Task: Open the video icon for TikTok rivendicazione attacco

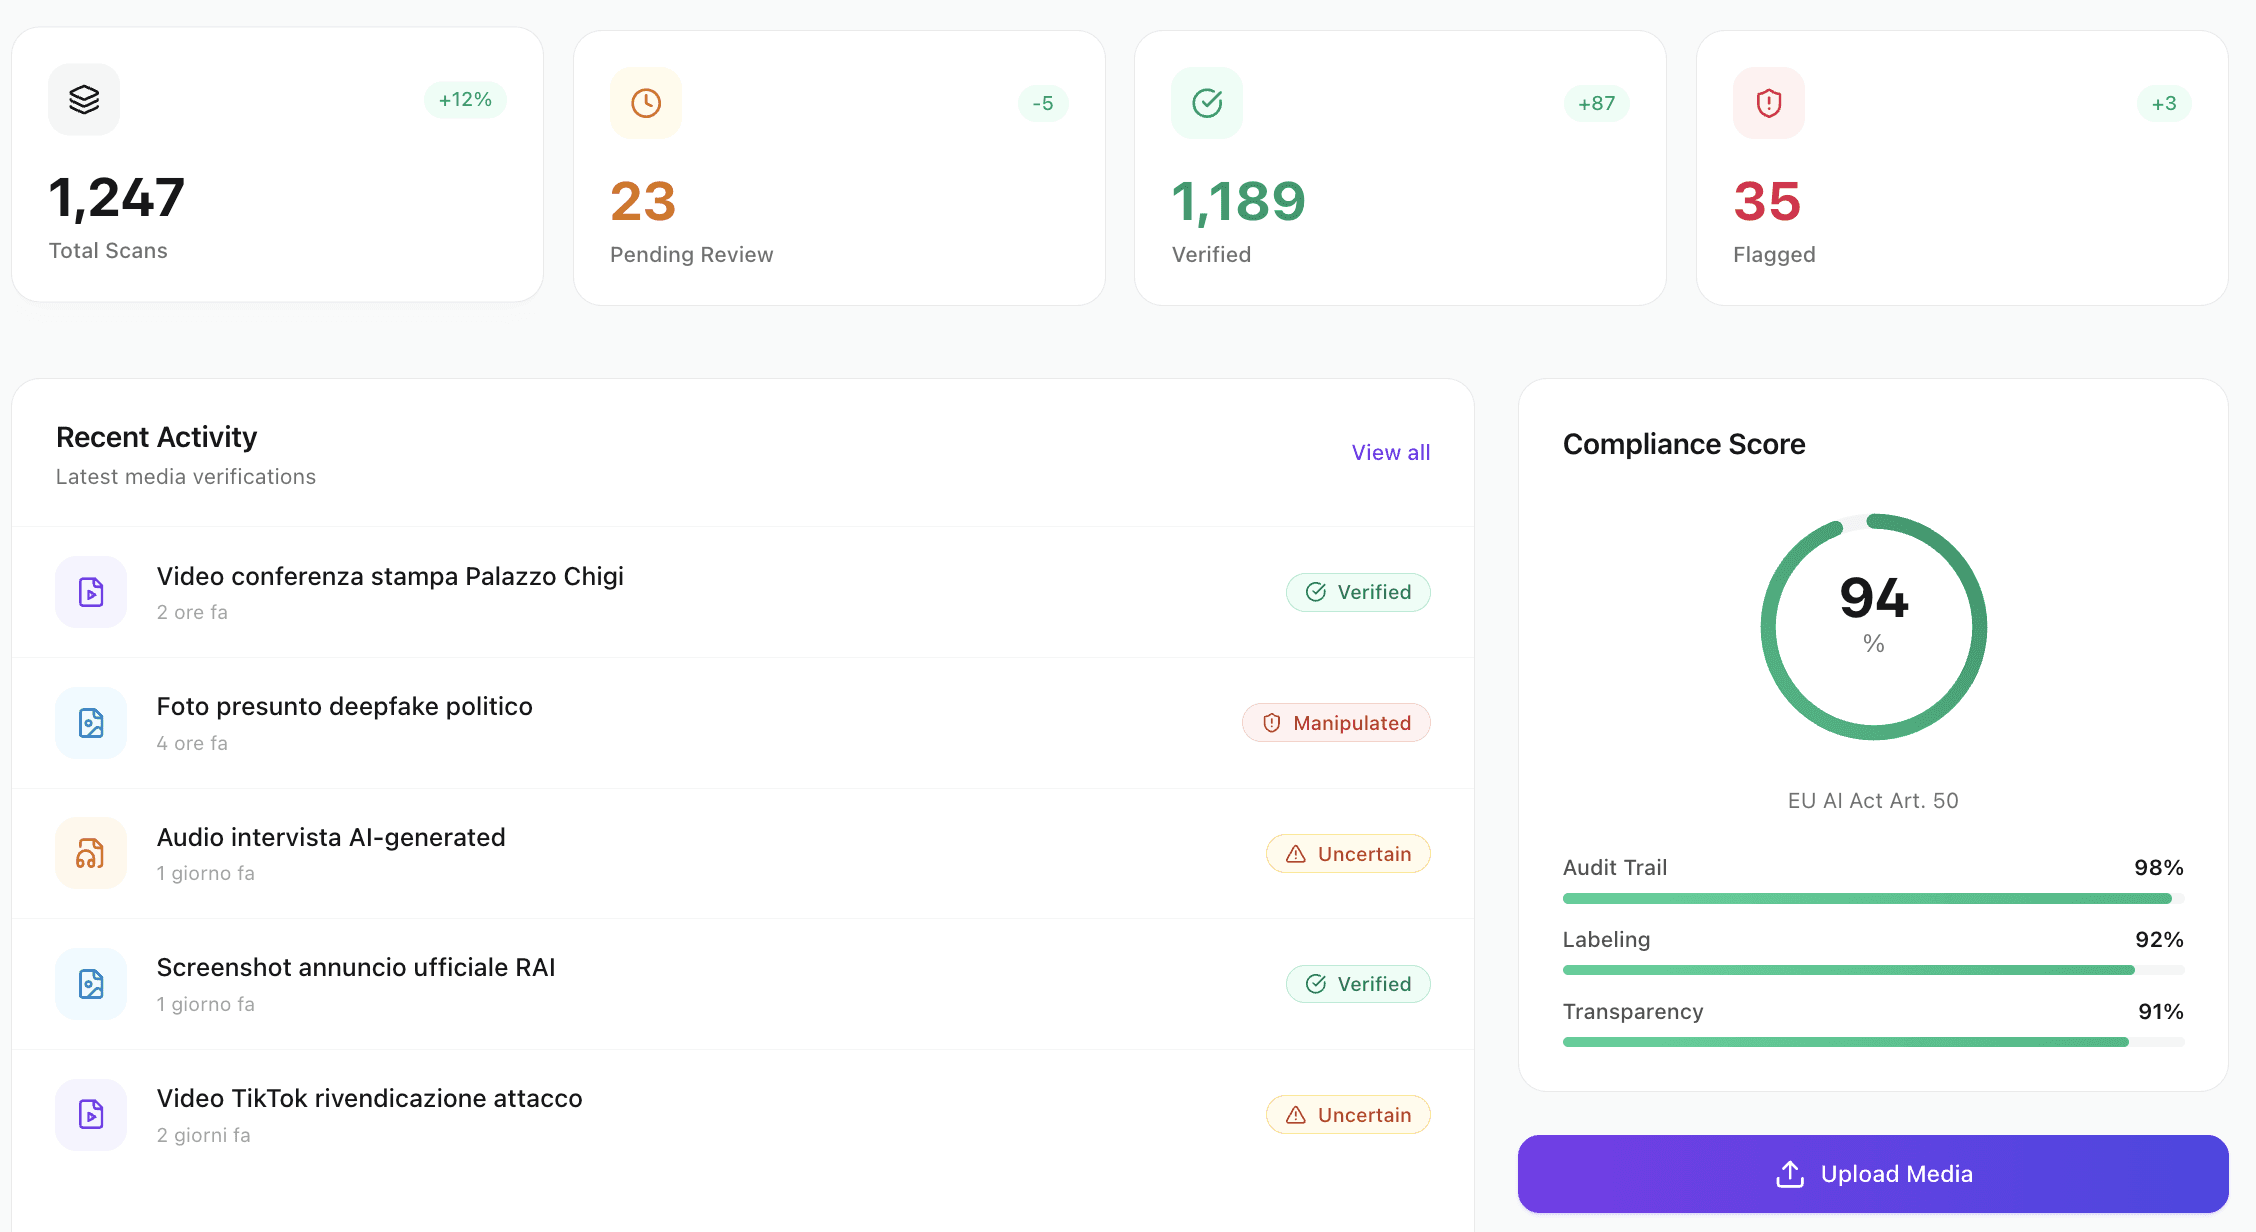Action: coord(90,1114)
